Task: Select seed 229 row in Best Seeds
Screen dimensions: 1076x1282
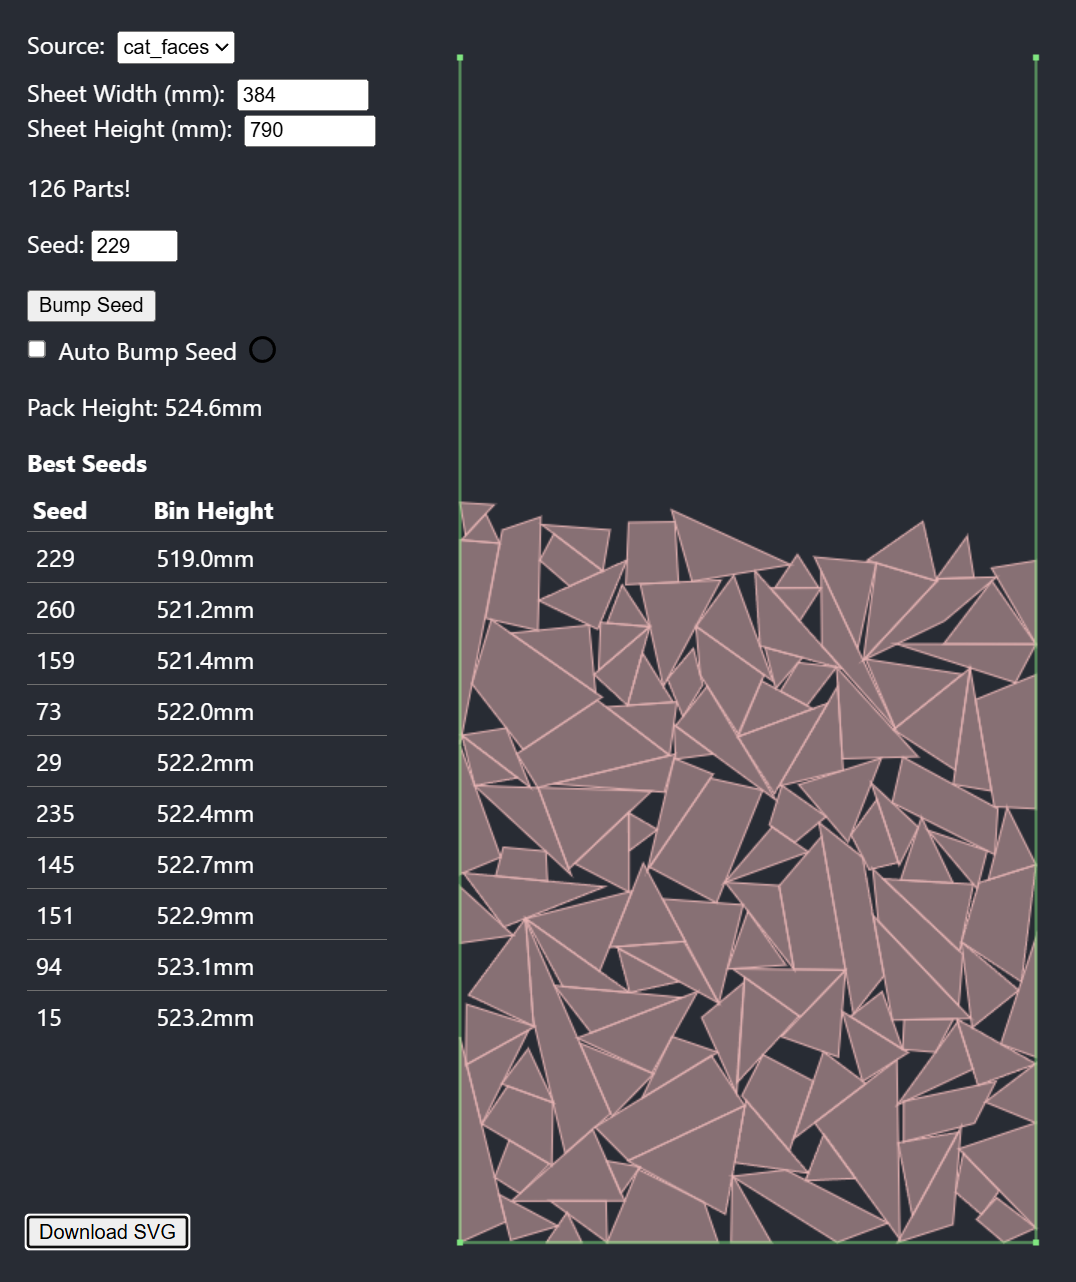Action: pos(207,558)
